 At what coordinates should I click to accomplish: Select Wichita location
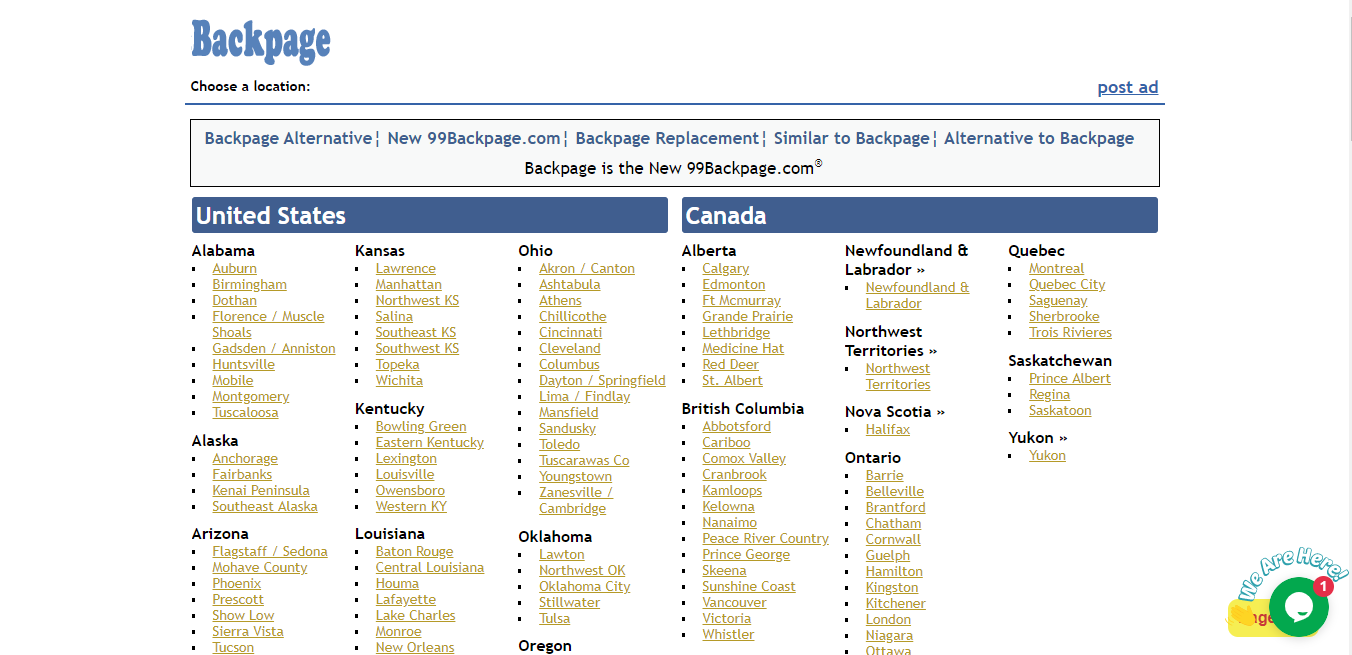tap(399, 381)
